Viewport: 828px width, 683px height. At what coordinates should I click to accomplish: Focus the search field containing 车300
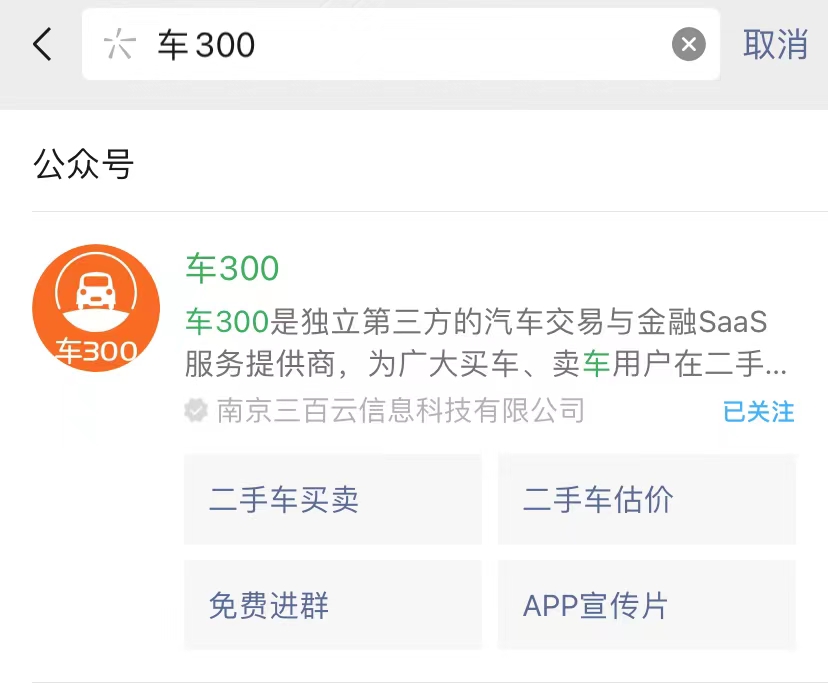click(400, 44)
